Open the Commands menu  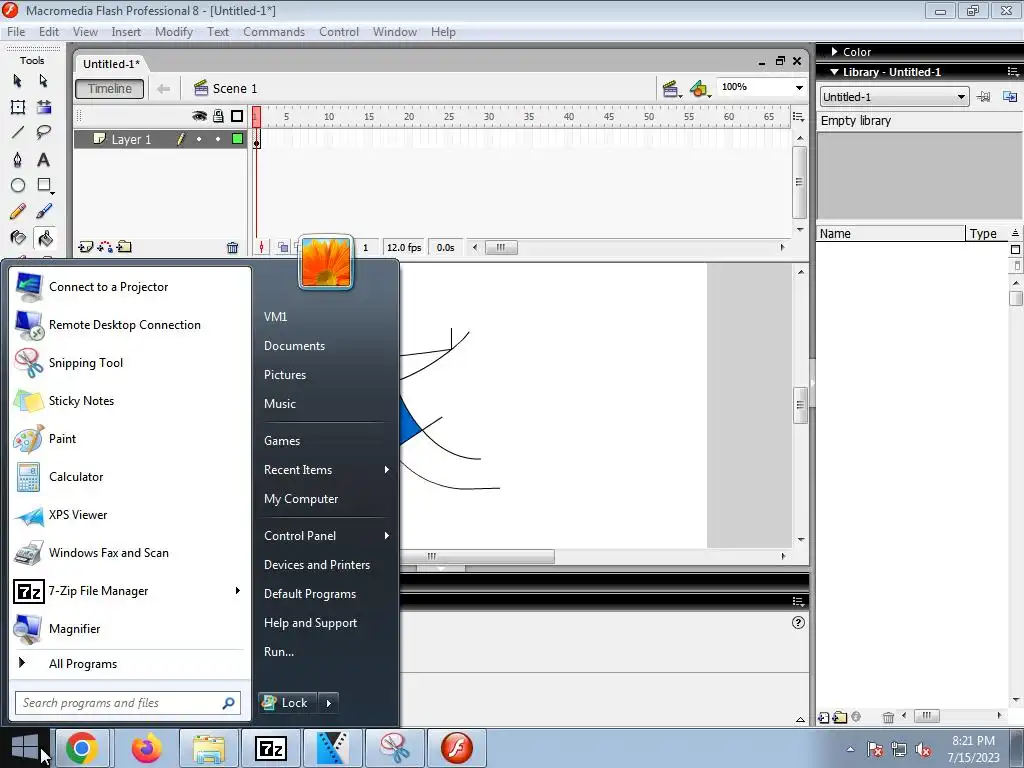(x=274, y=32)
